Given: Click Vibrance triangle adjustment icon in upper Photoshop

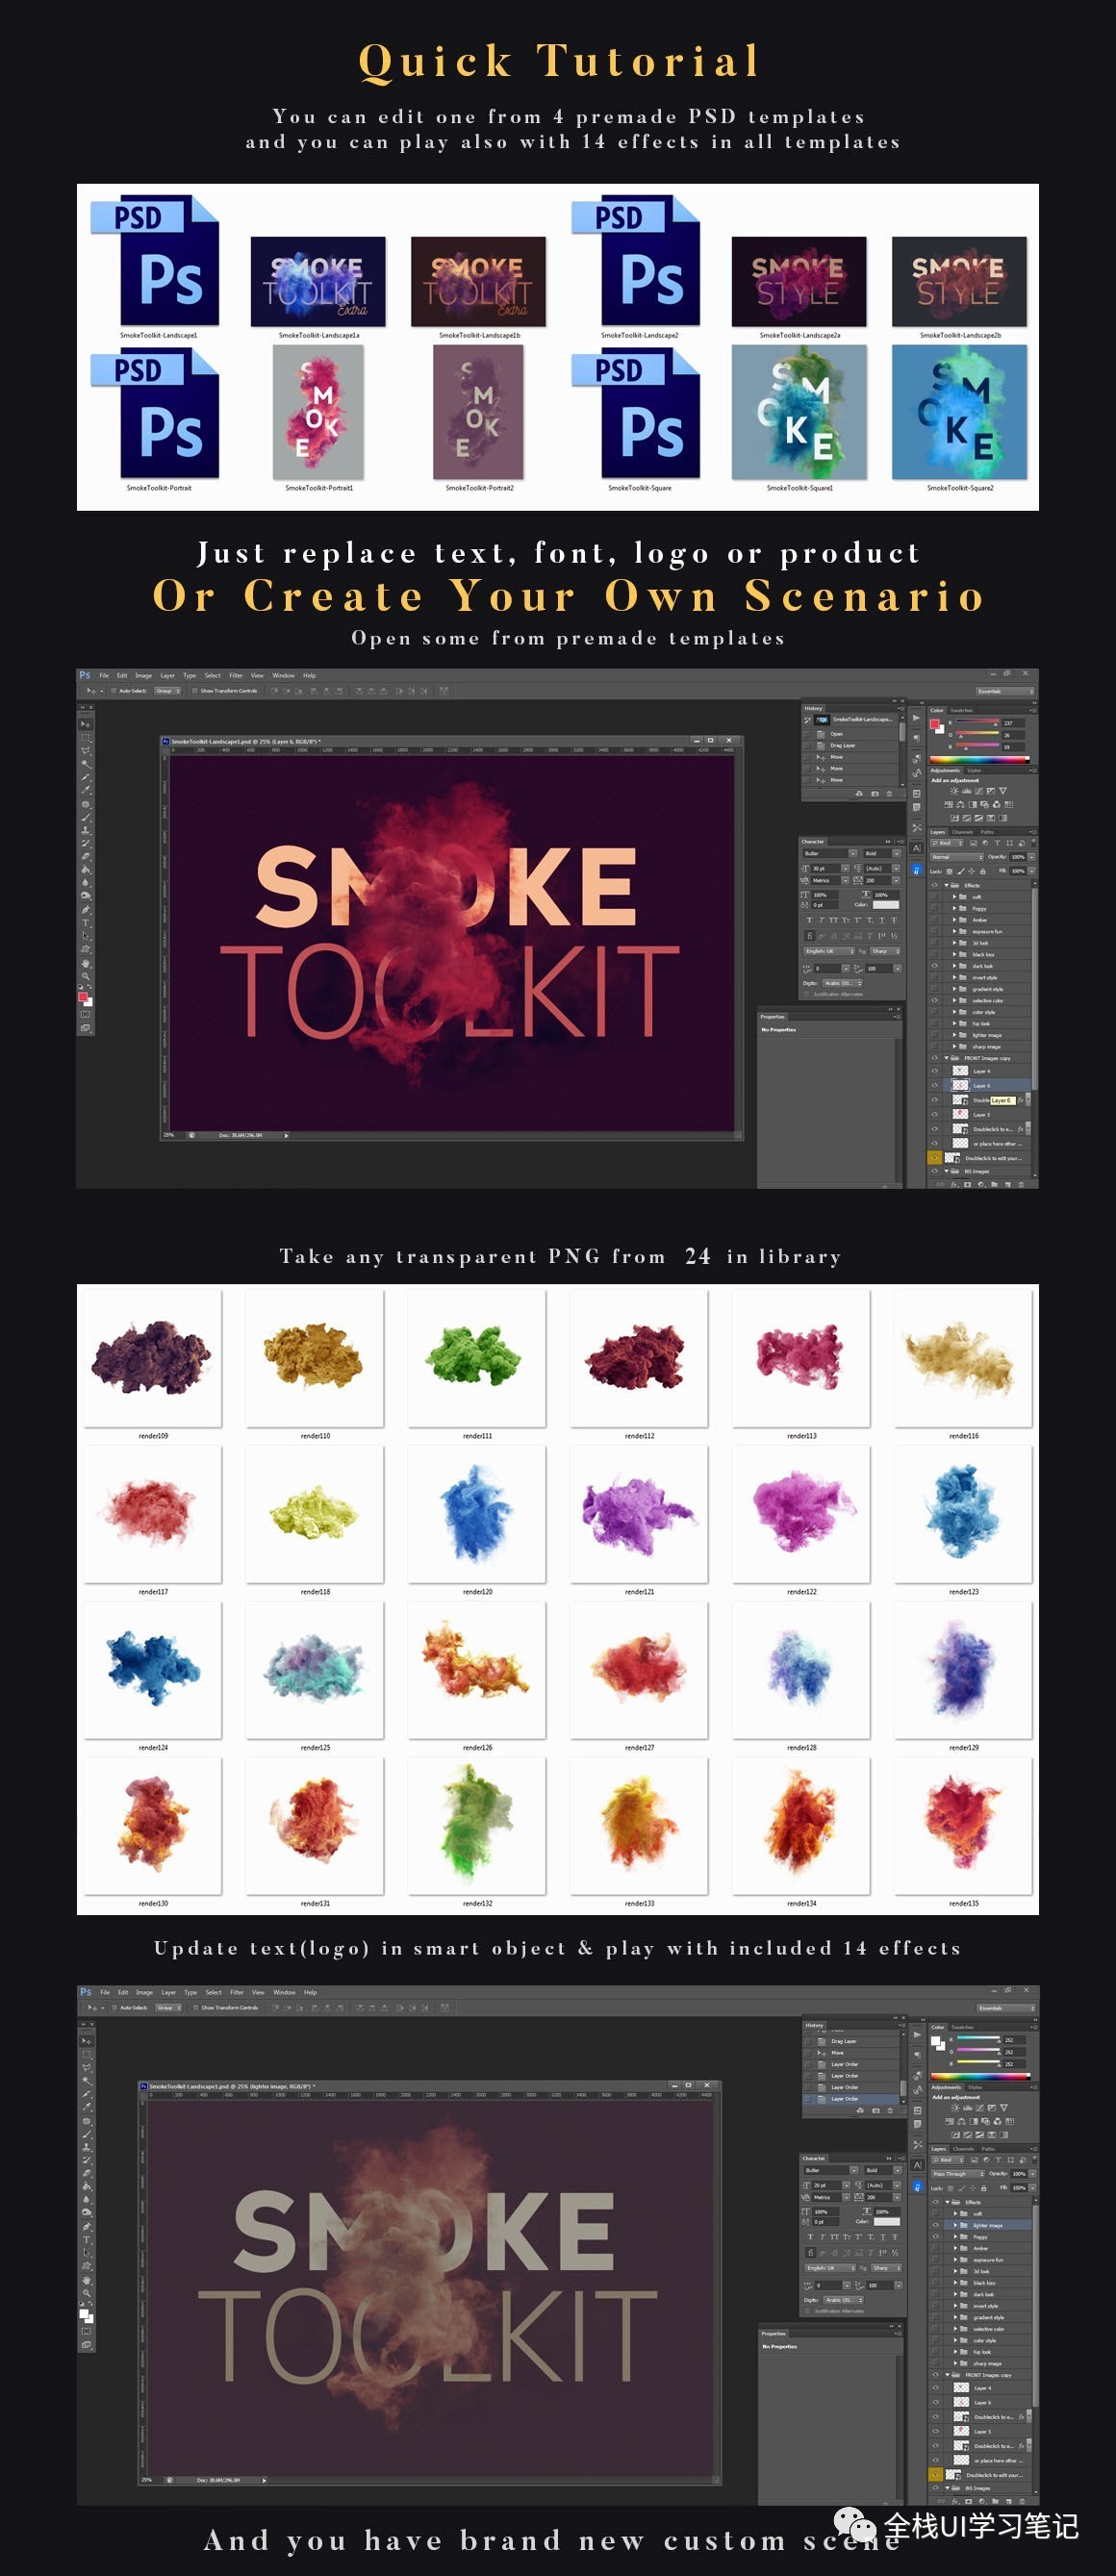Looking at the screenshot, I should [x=1003, y=791].
